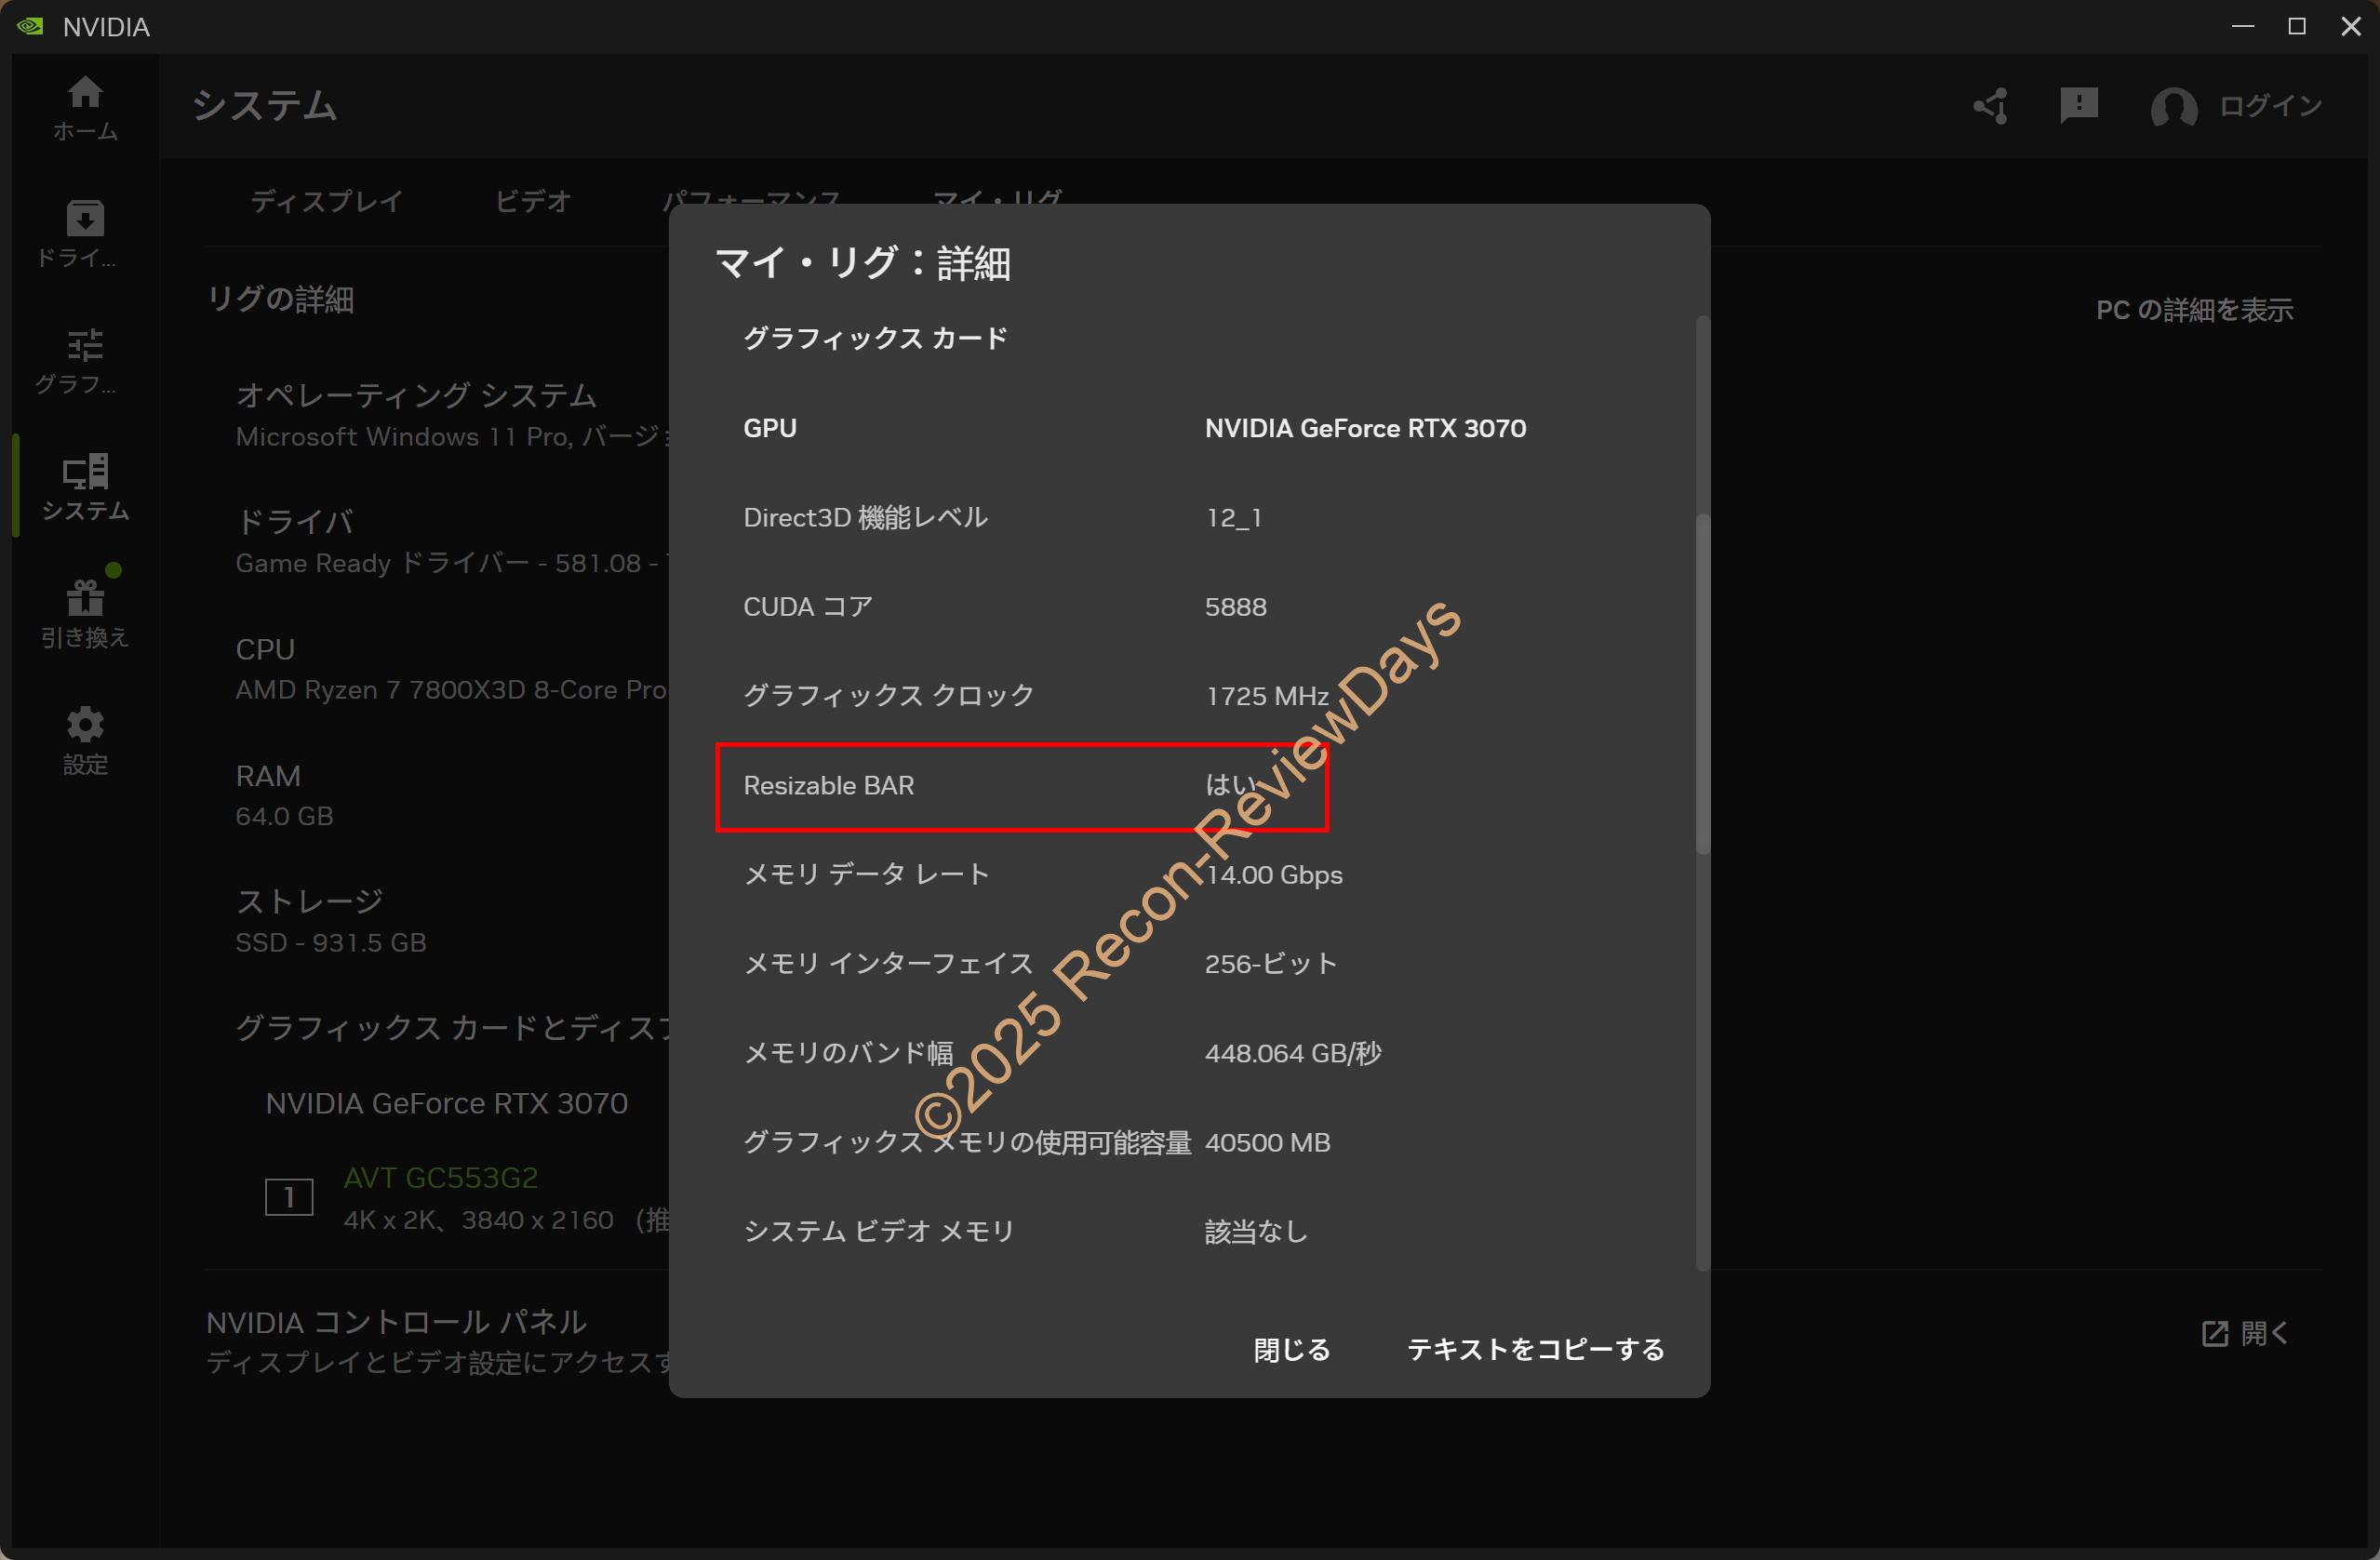The height and width of the screenshot is (1560, 2380).
Task: Select the AVT GC553G2 display entry
Action: pos(441,1178)
